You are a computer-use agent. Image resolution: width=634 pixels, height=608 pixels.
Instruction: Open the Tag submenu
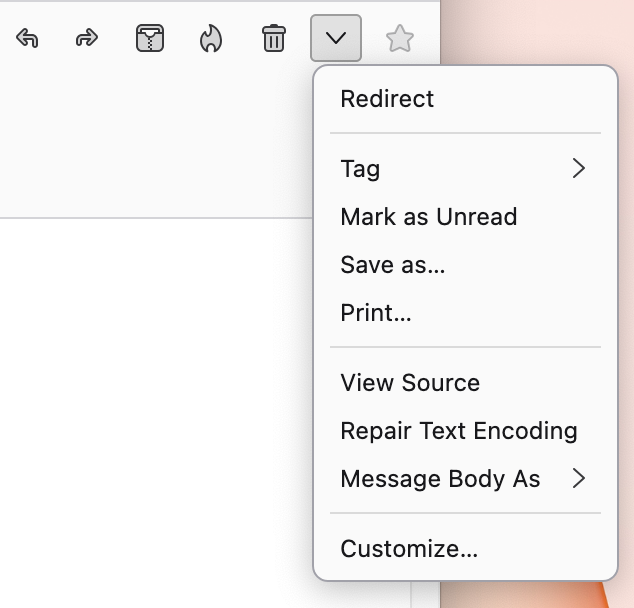pos(465,169)
